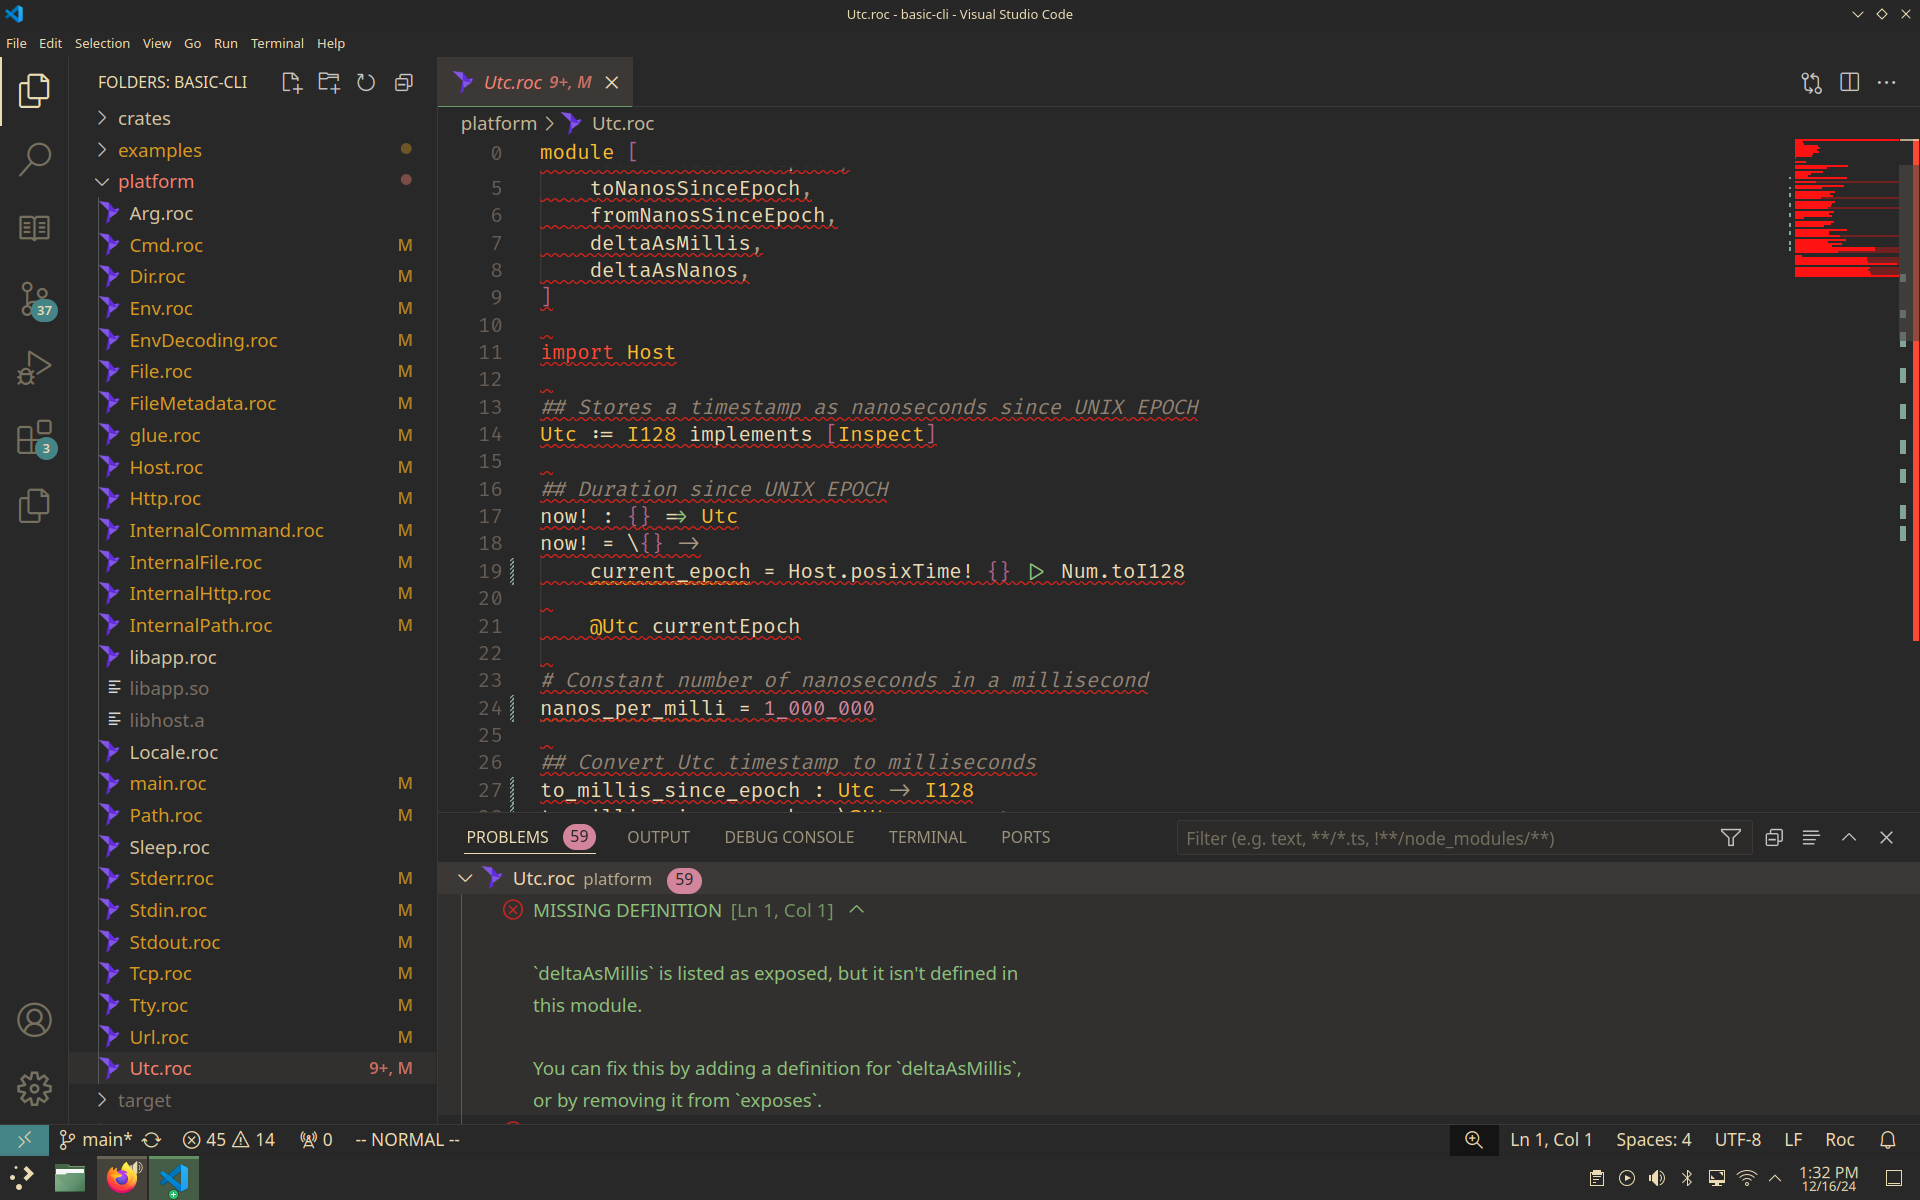Open the Wi-Fi network tray icon

coord(1747,1178)
